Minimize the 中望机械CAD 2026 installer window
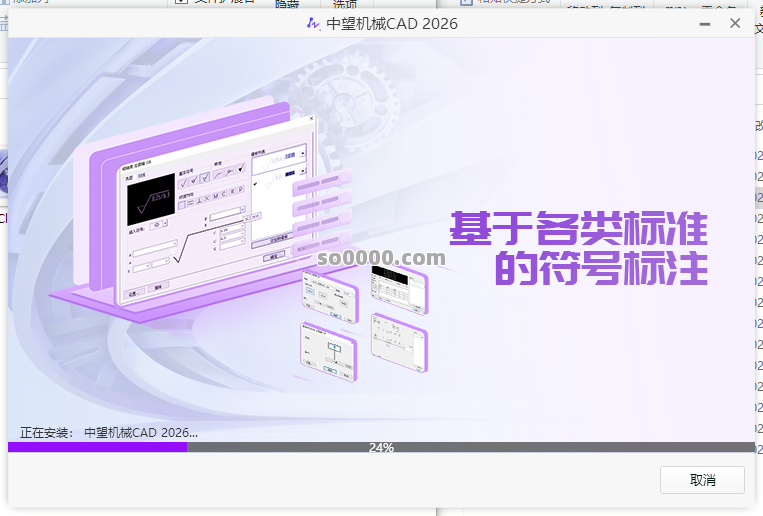 pyautogui.click(x=705, y=24)
